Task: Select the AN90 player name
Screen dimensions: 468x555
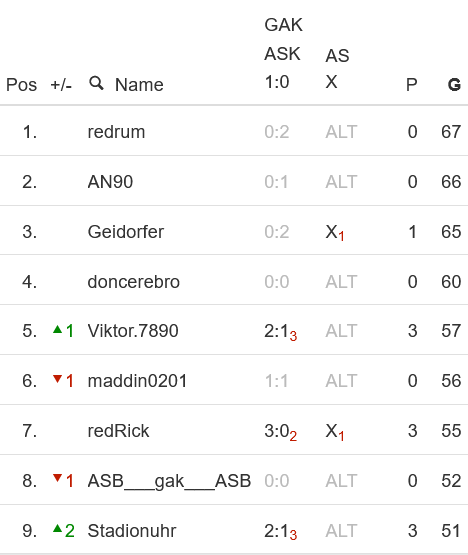Action: (x=110, y=182)
